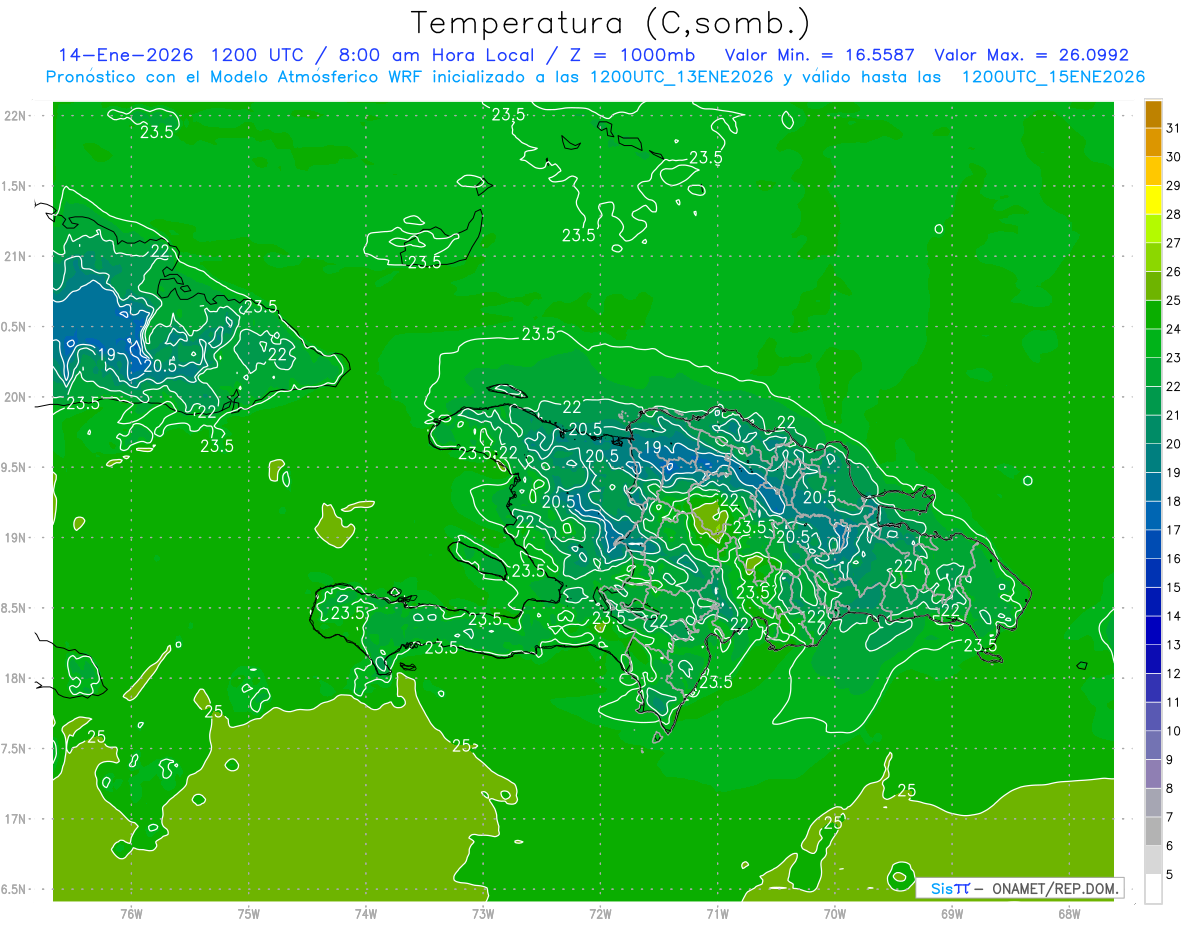
Task: Click the purple swatch between 8 and 9
Action: pyautogui.click(x=1153, y=774)
